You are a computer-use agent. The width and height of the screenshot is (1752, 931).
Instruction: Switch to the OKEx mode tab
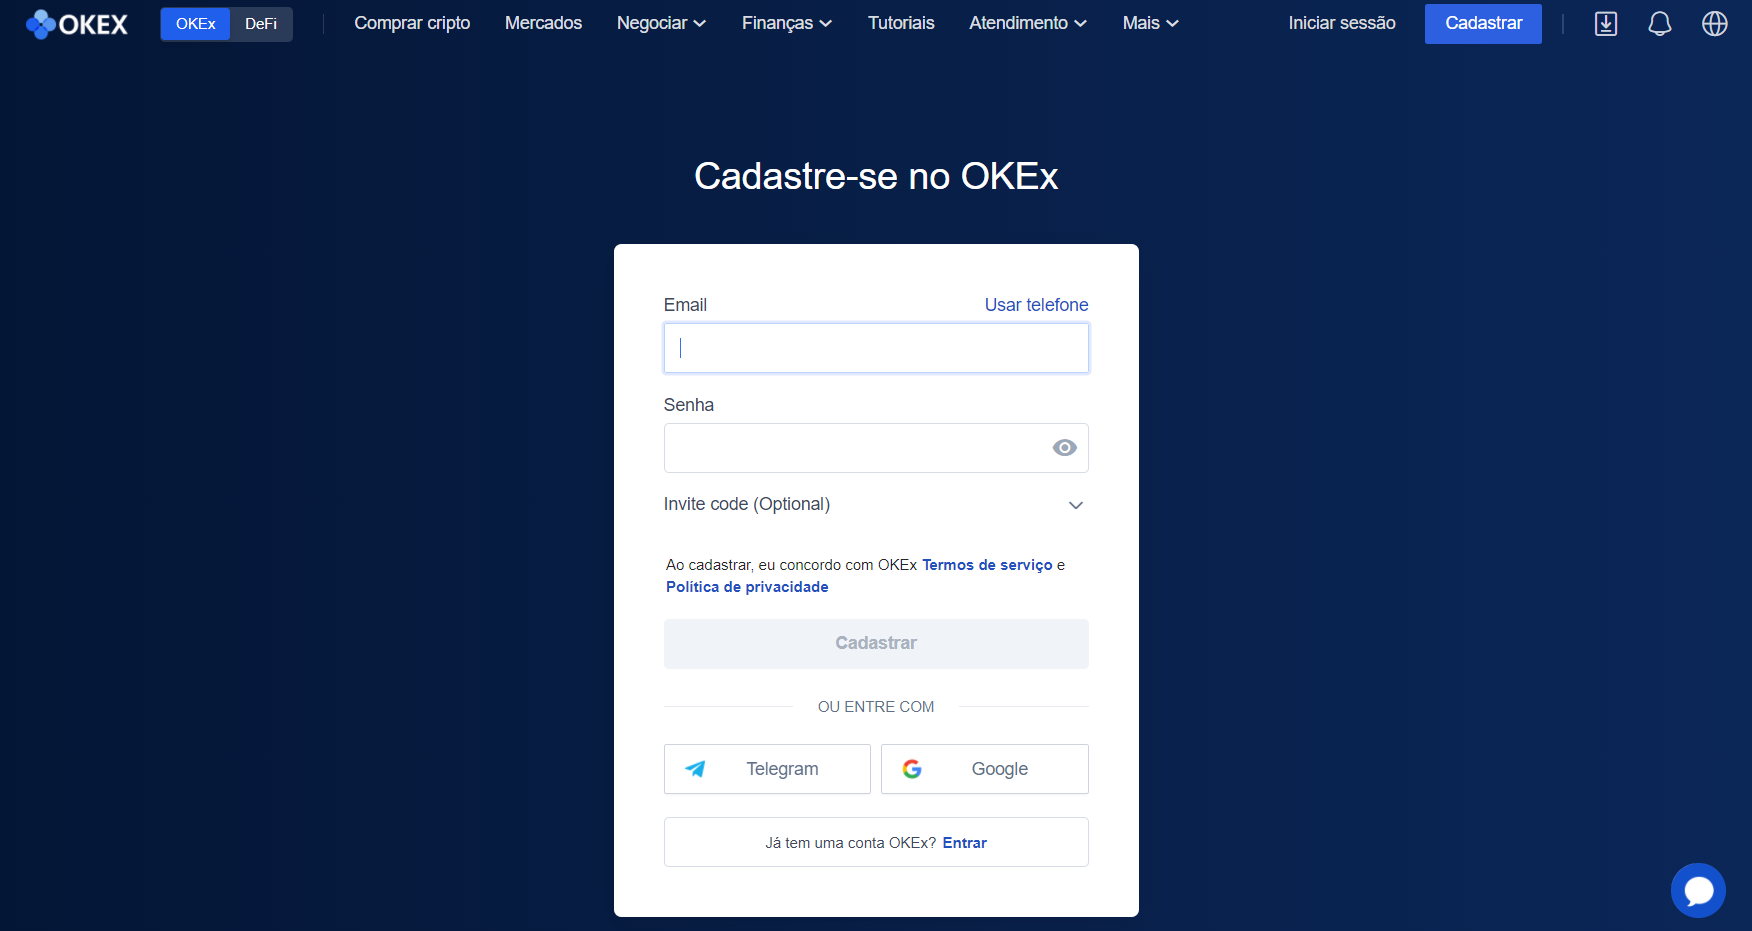click(196, 24)
